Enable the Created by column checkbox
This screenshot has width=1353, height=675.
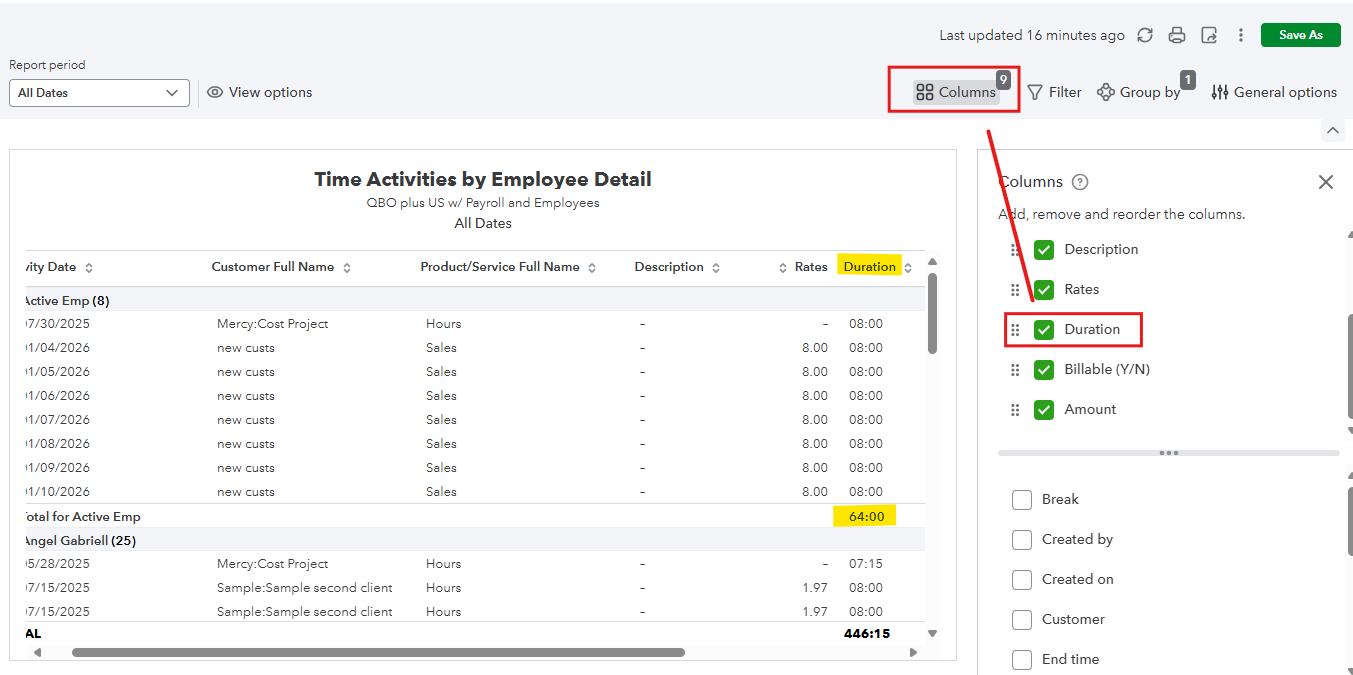[1022, 539]
